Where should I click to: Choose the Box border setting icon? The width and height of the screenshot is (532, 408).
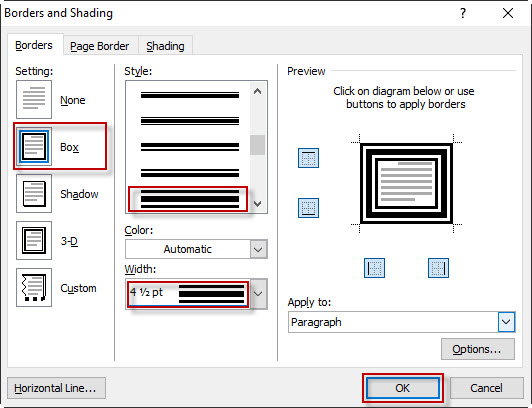tap(34, 147)
